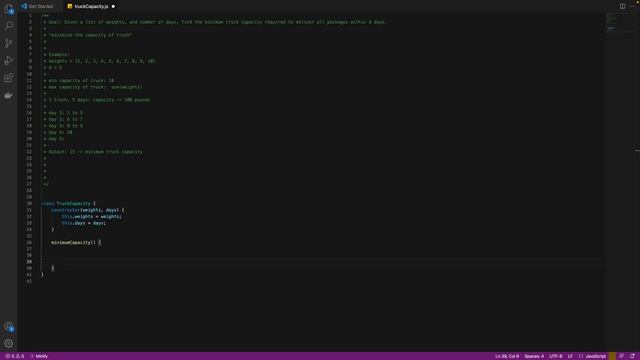This screenshot has width=640, height=360.
Task: Open the Extensions view
Action: [x=9, y=78]
